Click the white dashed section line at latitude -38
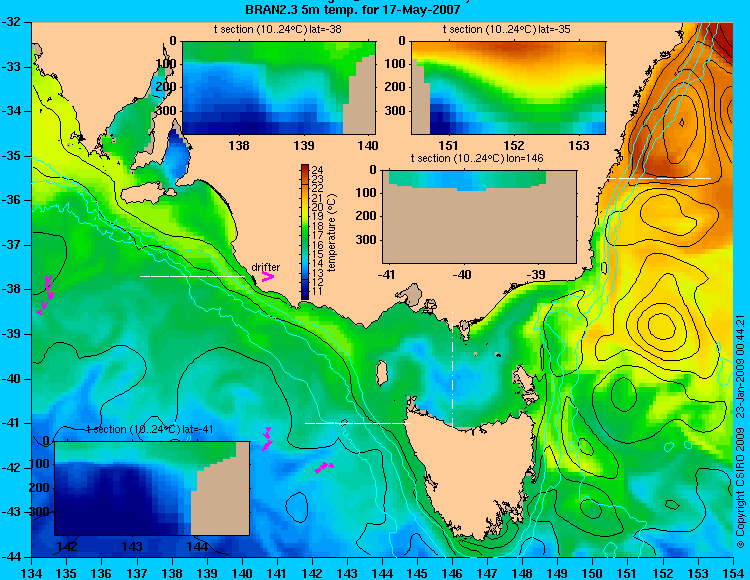 click(x=193, y=276)
